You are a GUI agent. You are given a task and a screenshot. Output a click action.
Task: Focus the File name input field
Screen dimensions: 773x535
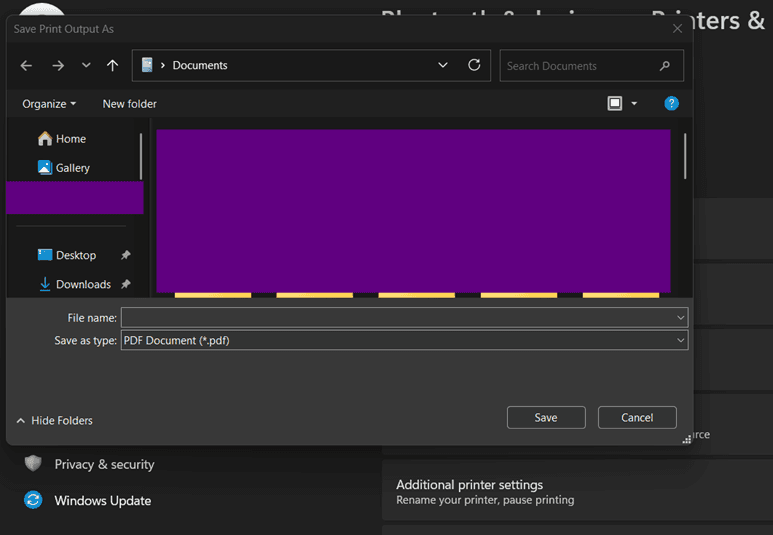click(404, 318)
